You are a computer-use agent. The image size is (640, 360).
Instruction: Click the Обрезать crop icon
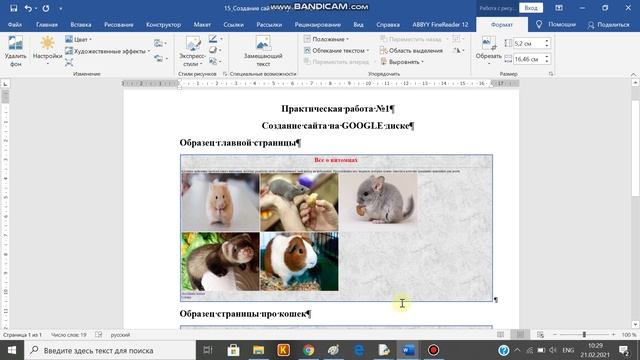[x=488, y=43]
